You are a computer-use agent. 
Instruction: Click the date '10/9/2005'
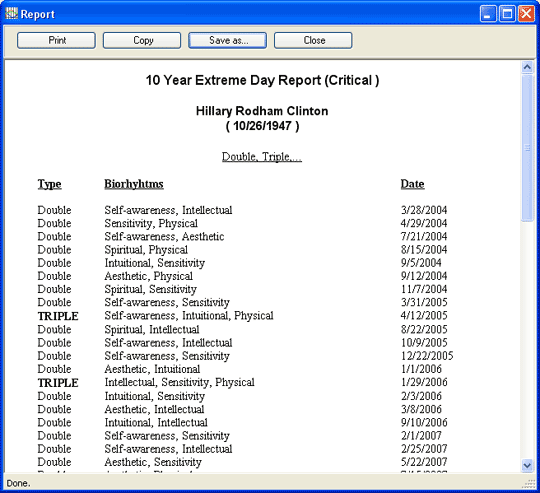[x=424, y=343]
